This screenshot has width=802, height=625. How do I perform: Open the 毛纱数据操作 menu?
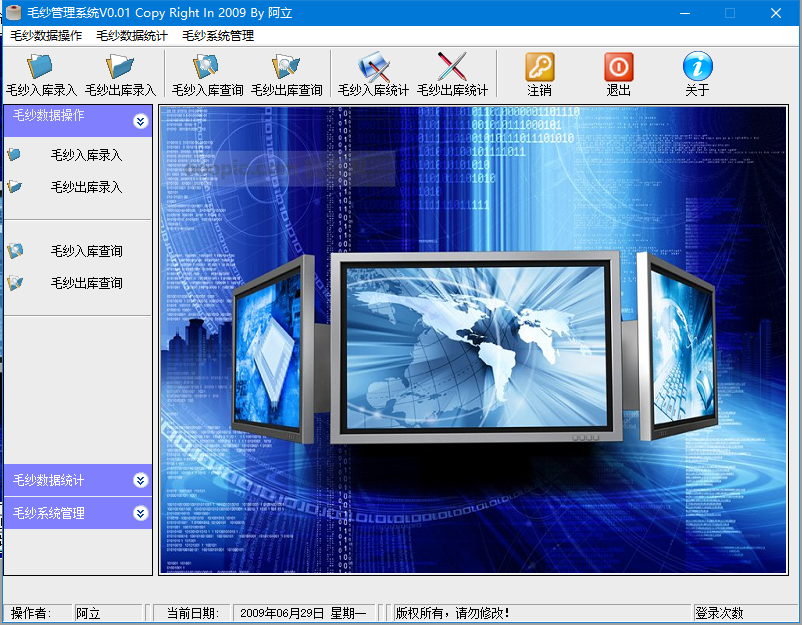[46, 36]
